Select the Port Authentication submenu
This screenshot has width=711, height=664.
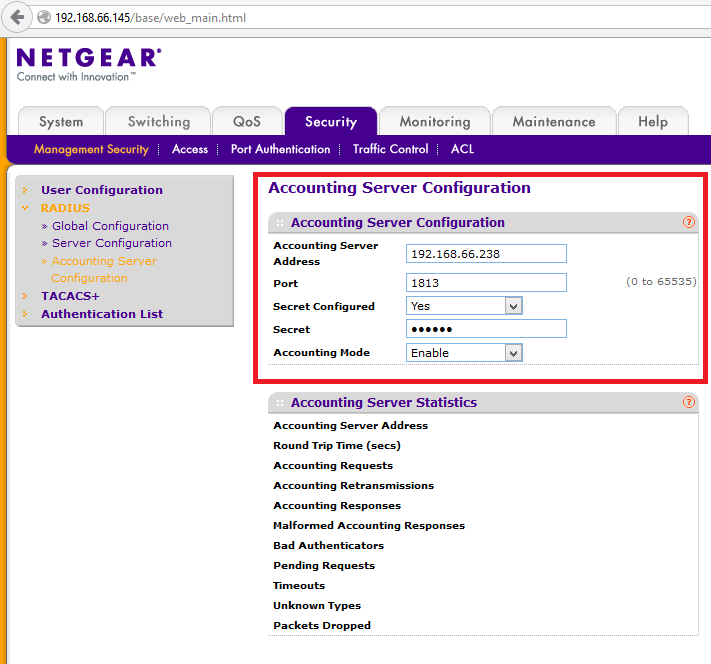coord(280,149)
